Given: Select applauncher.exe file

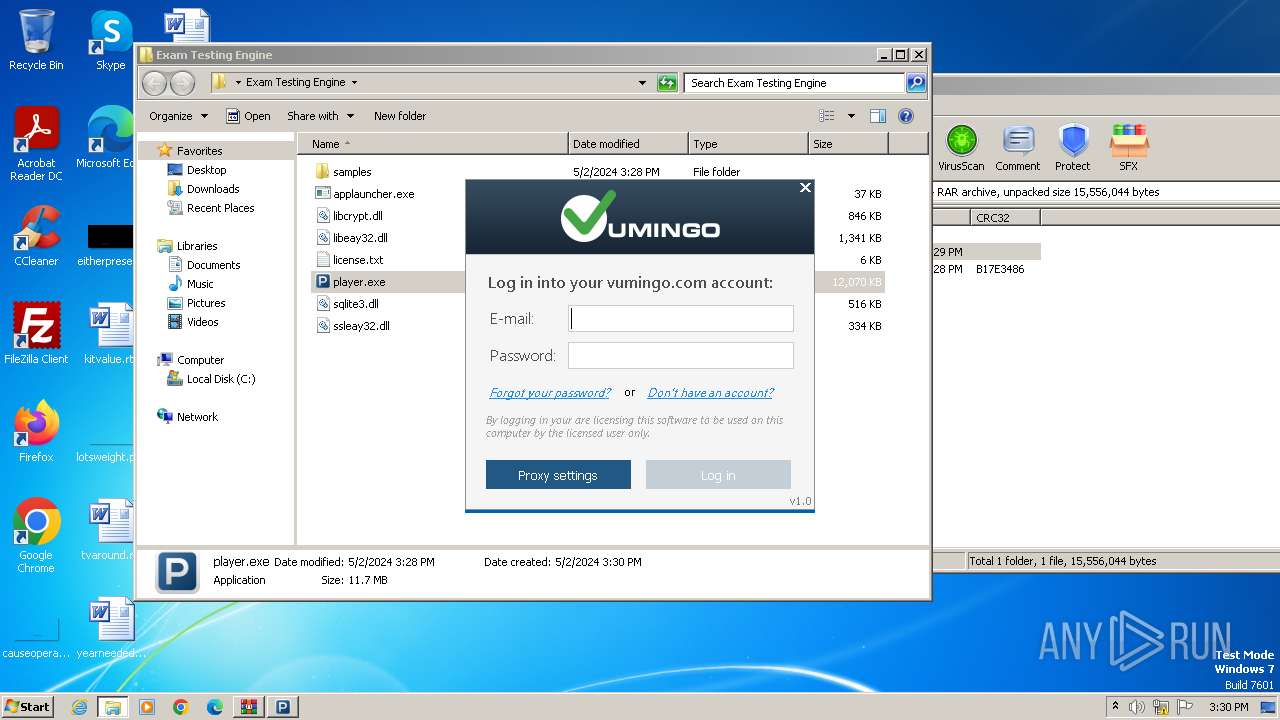Looking at the screenshot, I should (x=373, y=194).
